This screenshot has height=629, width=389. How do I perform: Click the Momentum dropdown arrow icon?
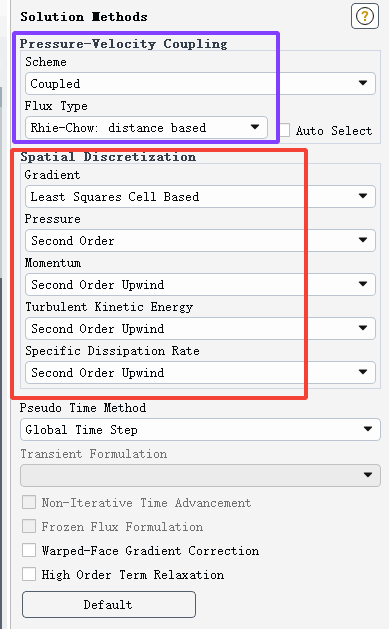point(363,284)
